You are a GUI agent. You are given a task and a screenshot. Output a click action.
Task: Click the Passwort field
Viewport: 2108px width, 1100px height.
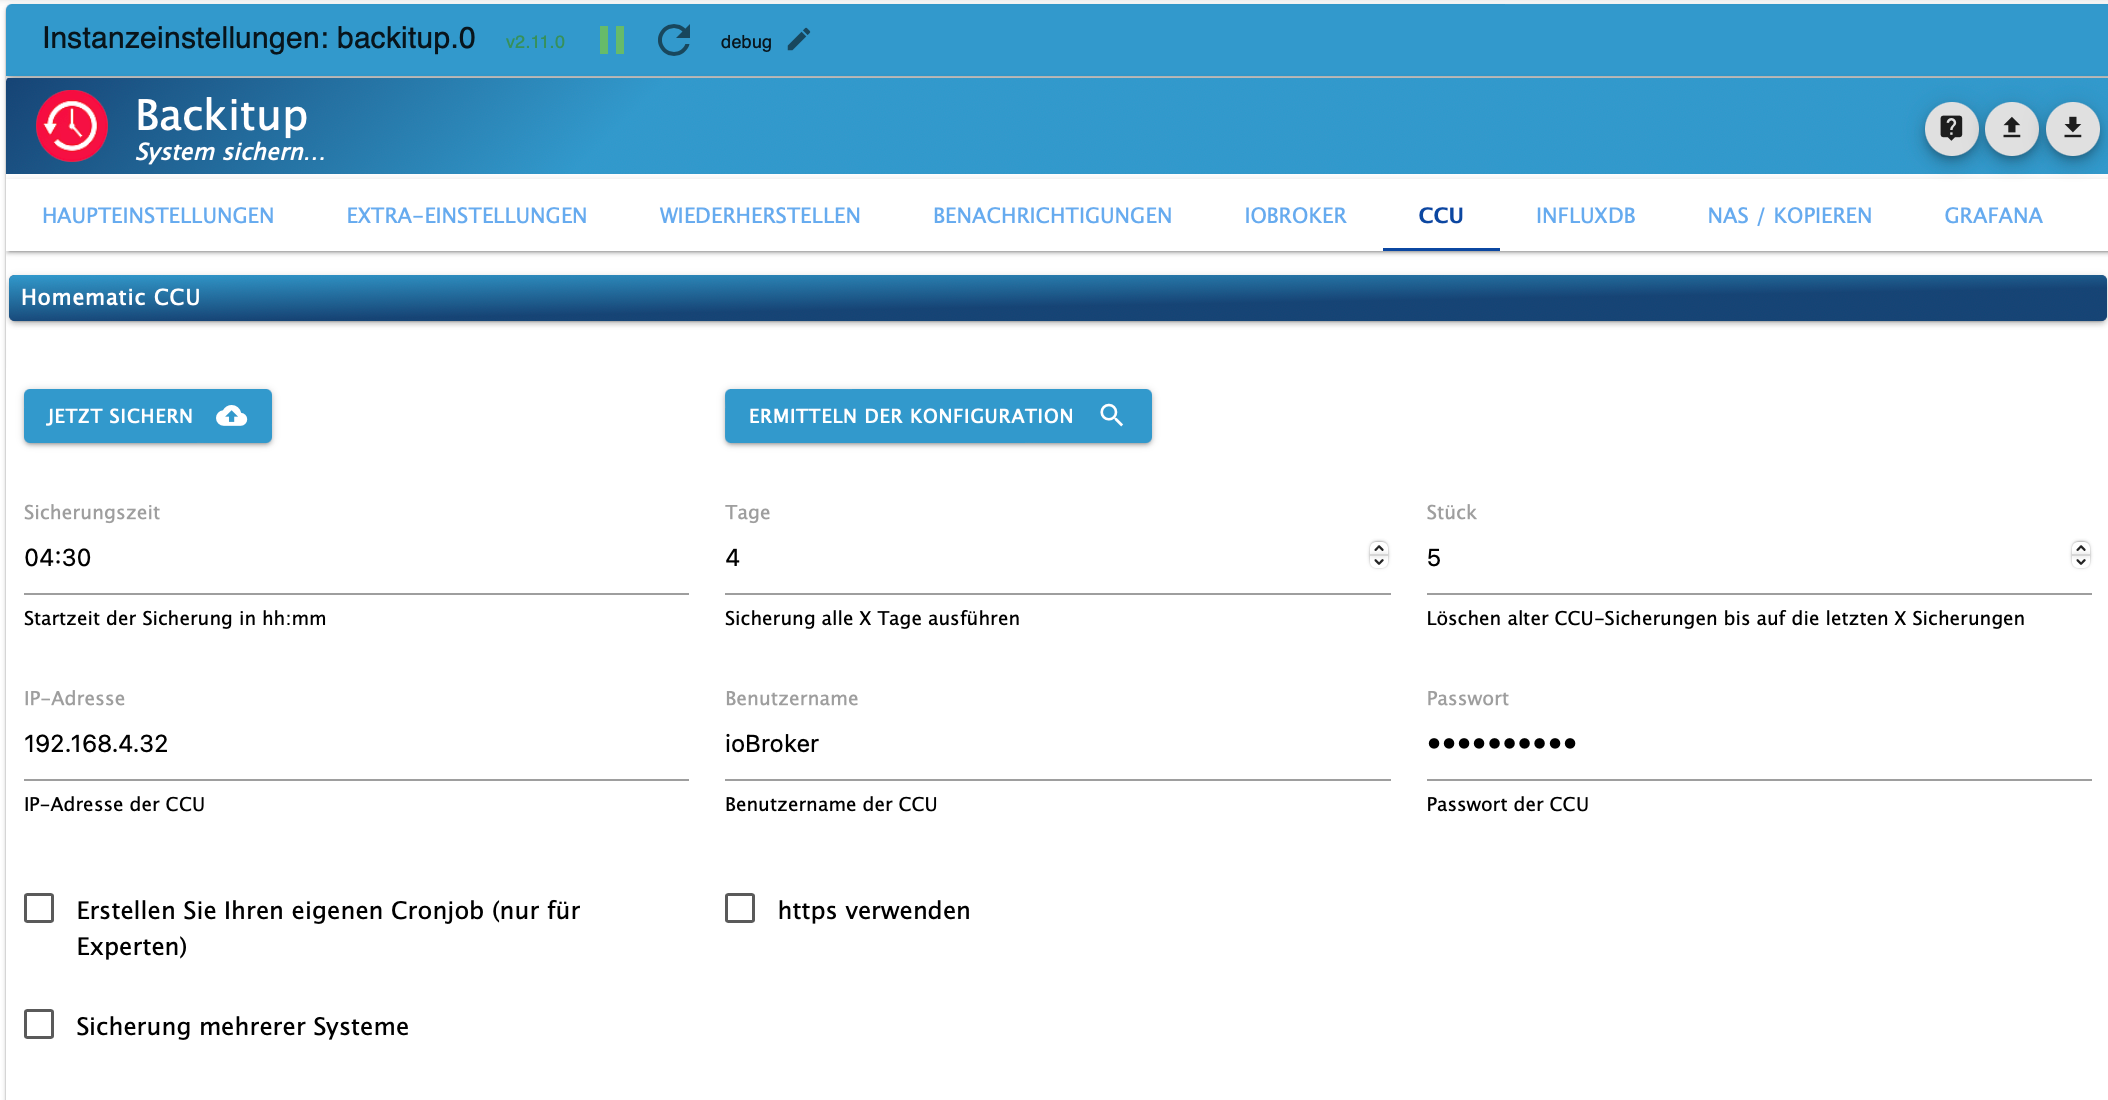click(1758, 744)
